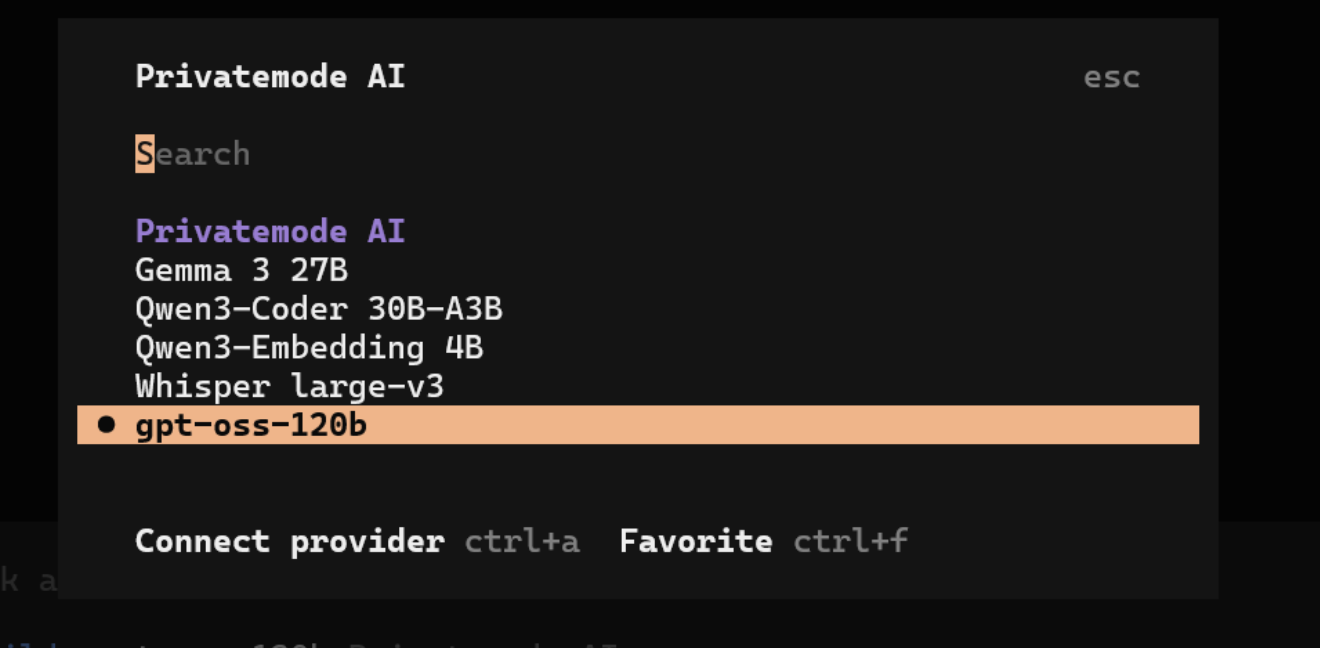Viewport: 1320px width, 648px height.
Task: Click the ctrl+f shortcut hint
Action: (x=850, y=542)
